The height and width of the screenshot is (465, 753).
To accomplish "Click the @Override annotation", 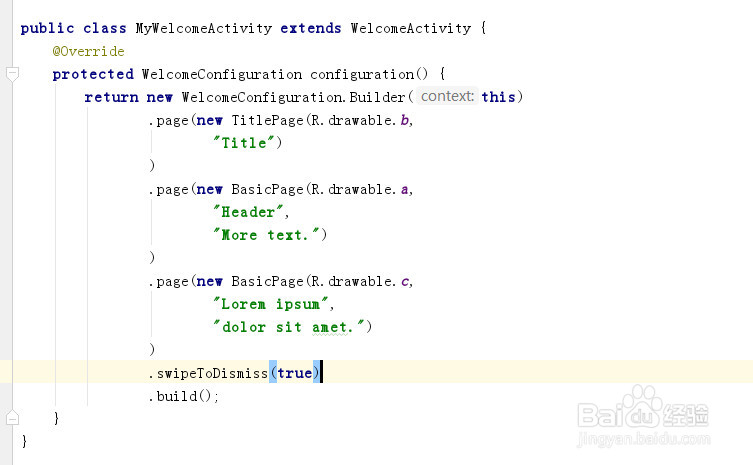I will click(x=88, y=51).
